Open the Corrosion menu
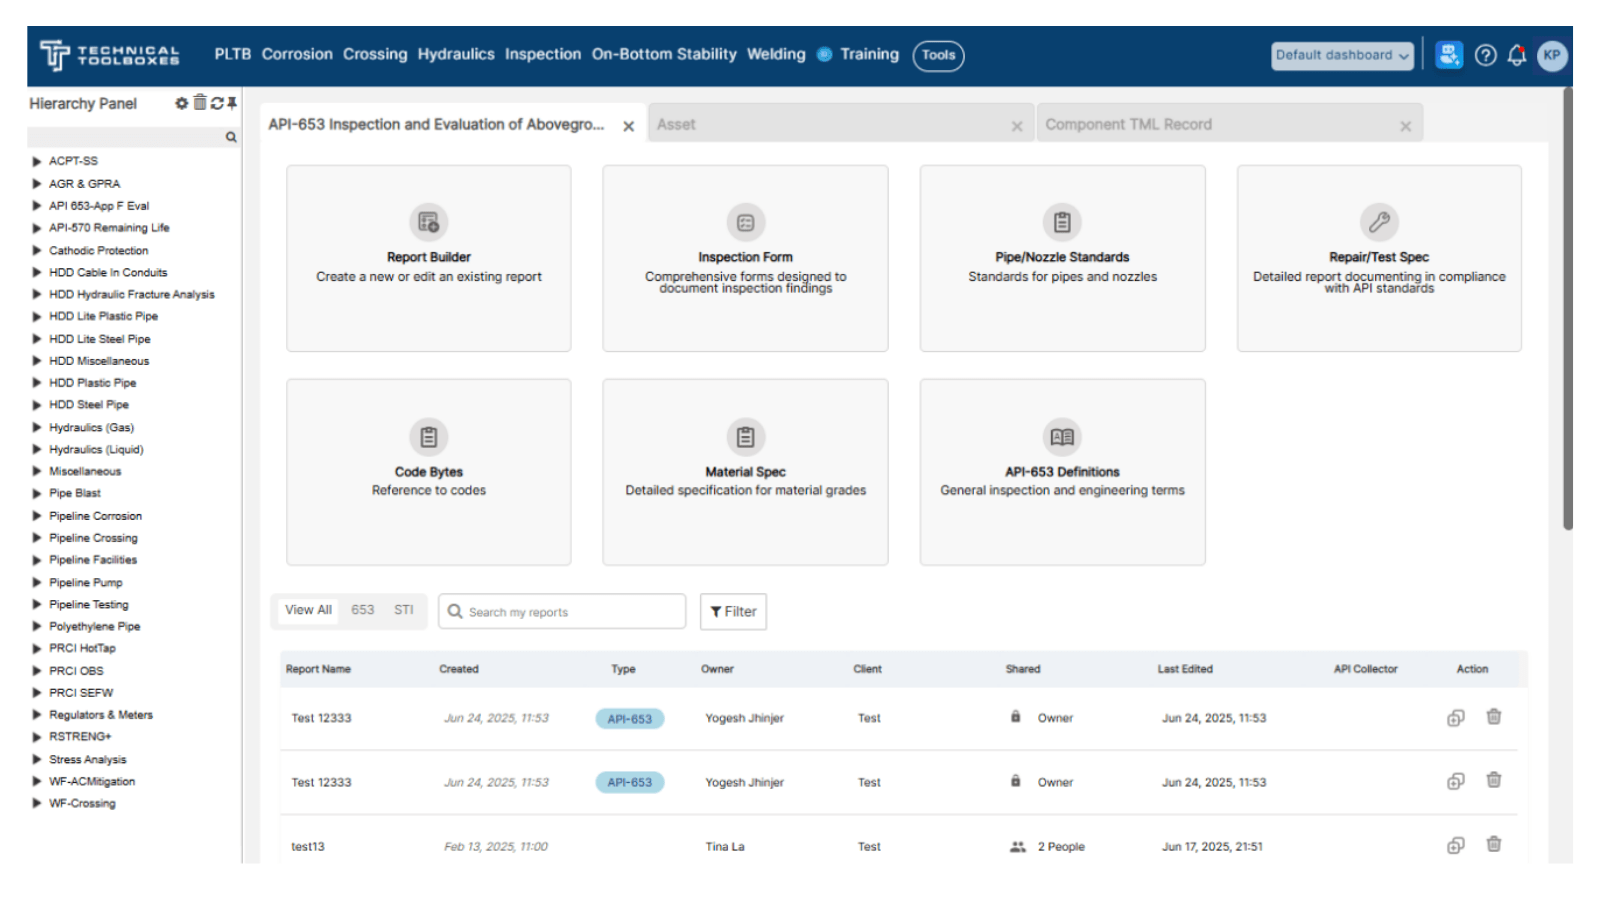This screenshot has width=1600, height=900. pos(297,54)
